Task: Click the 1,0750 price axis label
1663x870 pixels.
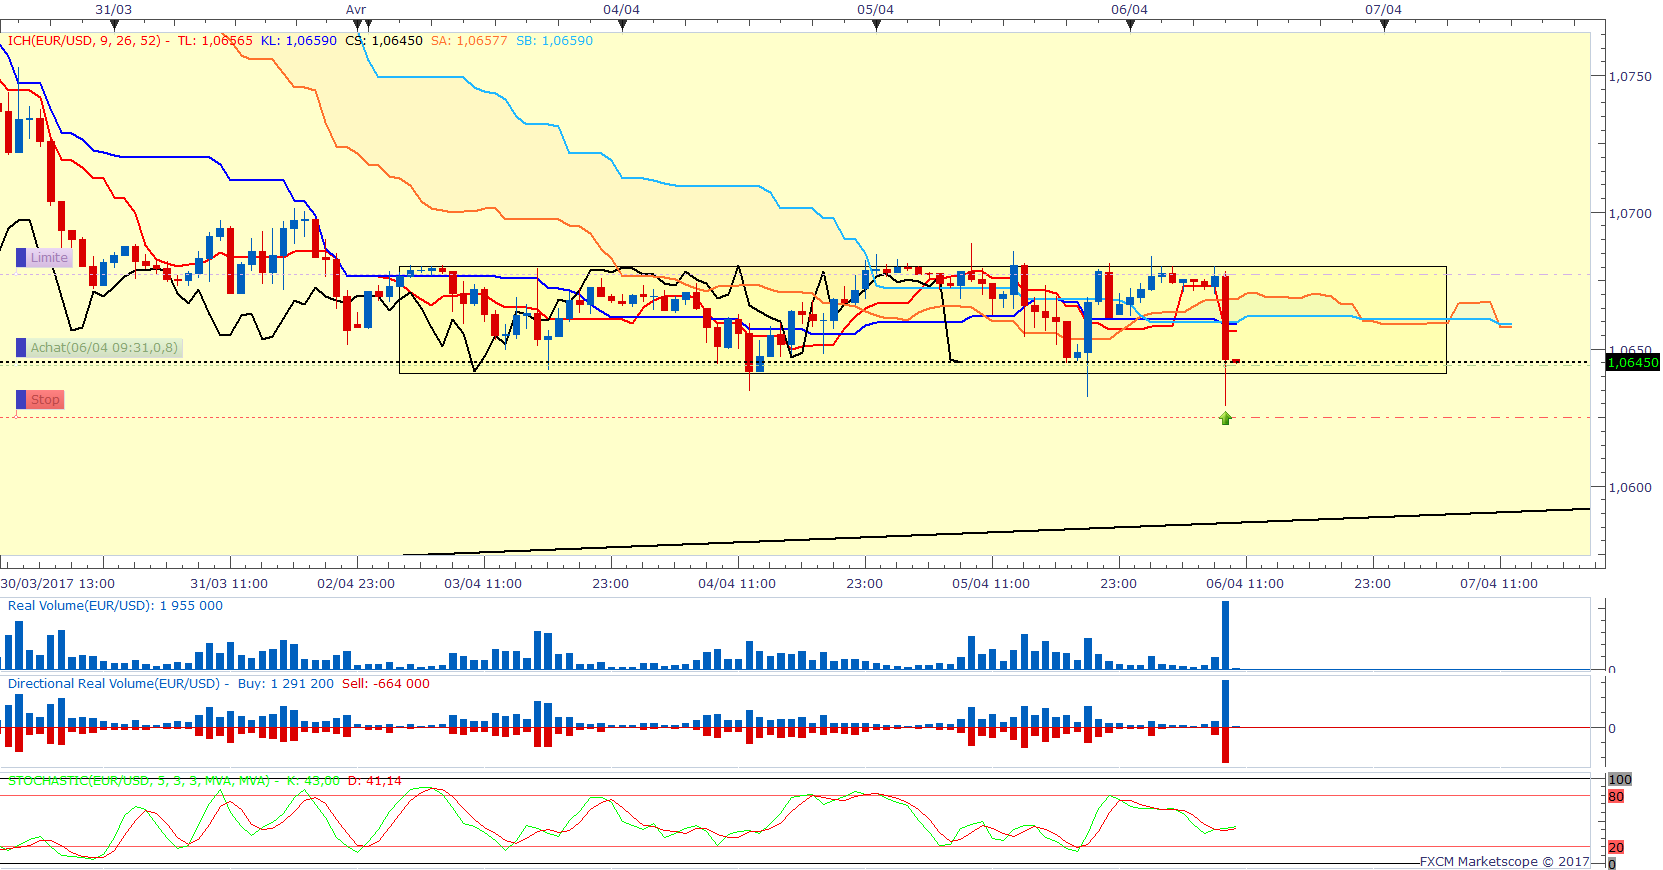Action: pos(1630,76)
